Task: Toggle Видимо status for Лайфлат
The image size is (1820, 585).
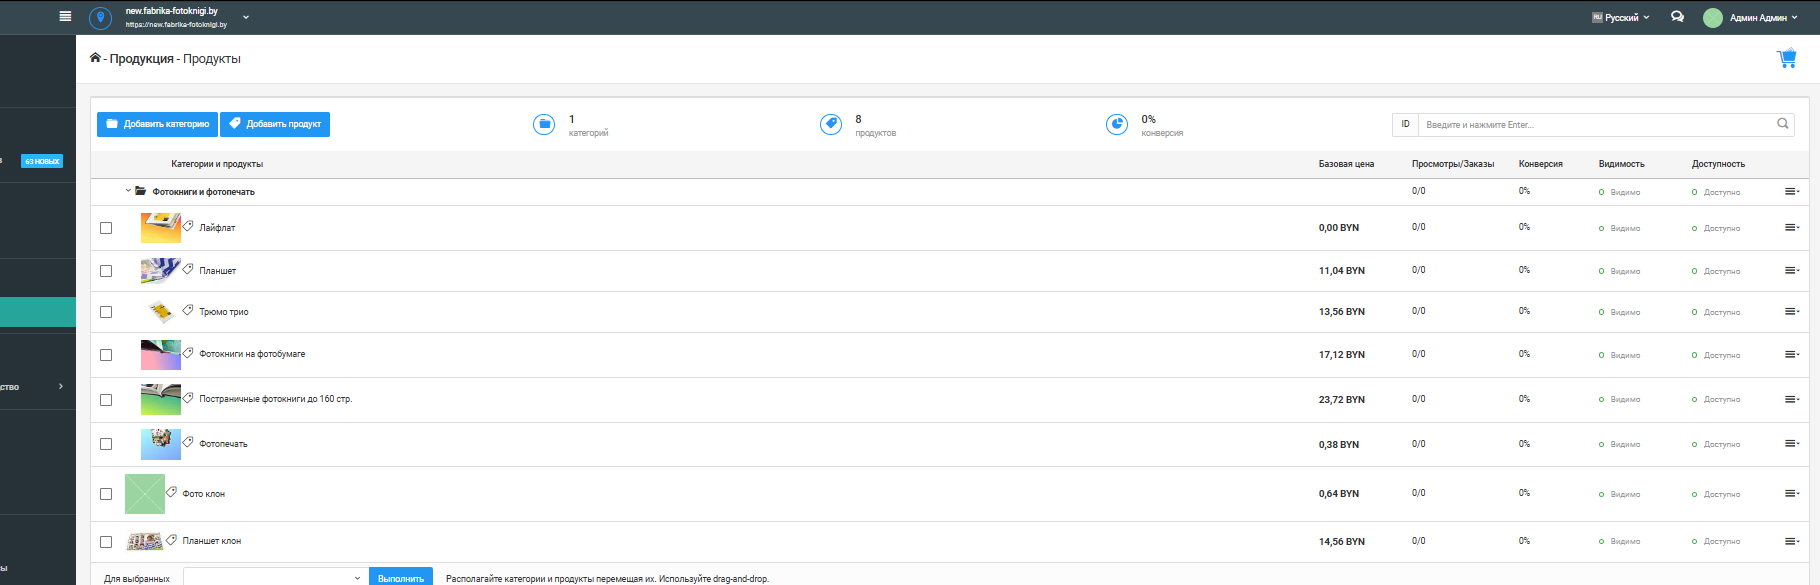Action: [1620, 228]
